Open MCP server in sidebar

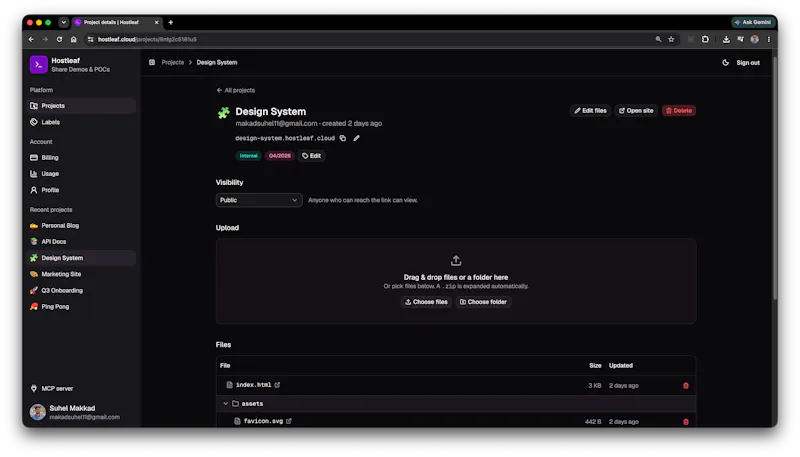(x=81, y=389)
